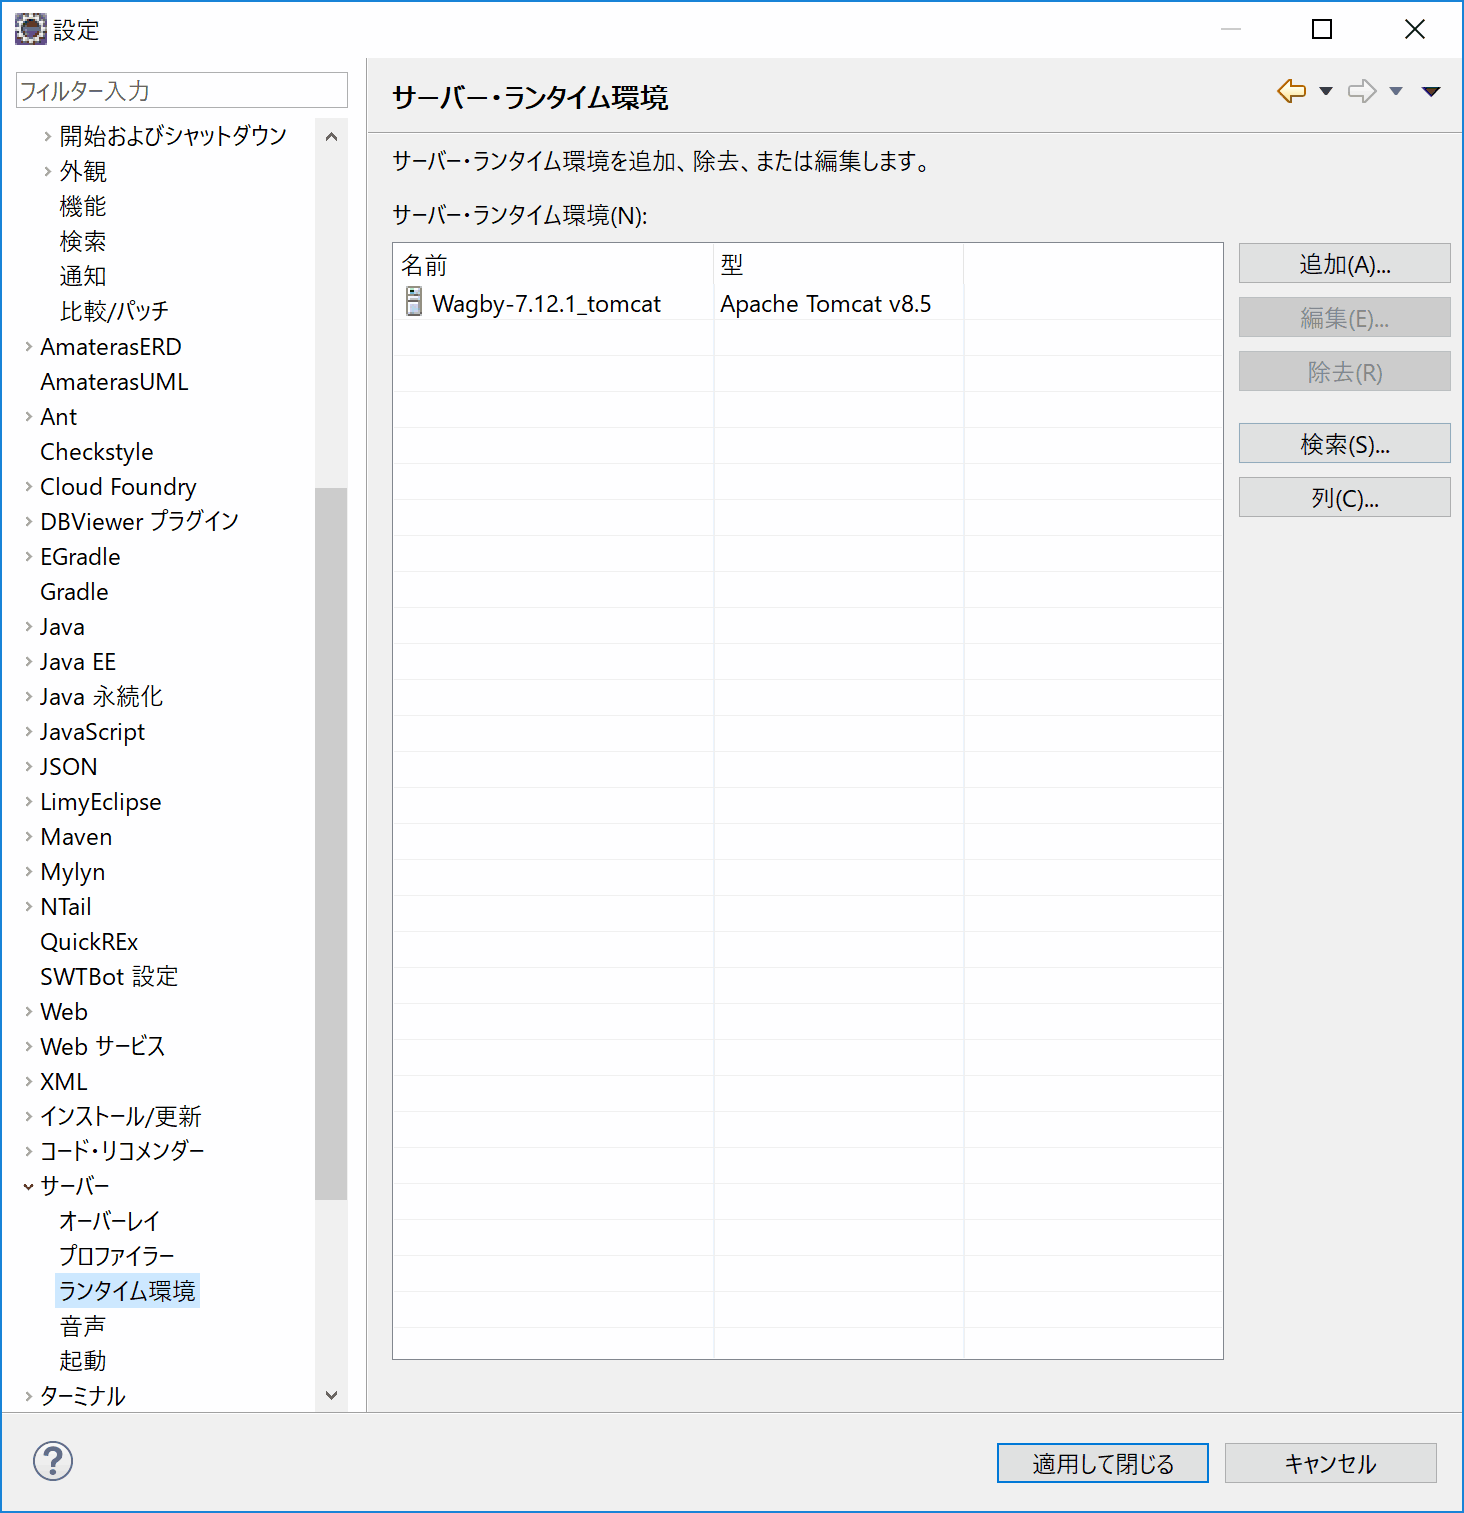The height and width of the screenshot is (1513, 1464).
Task: Expand the 外観 tree node
Action: pos(47,171)
